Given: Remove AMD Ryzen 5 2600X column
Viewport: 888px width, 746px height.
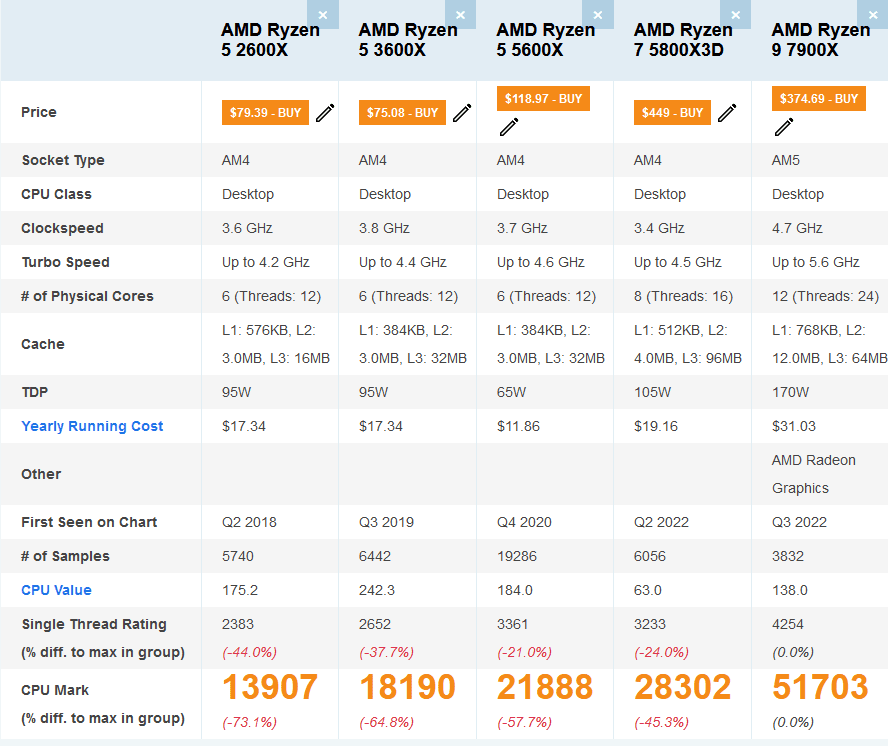Looking at the screenshot, I should (323, 15).
